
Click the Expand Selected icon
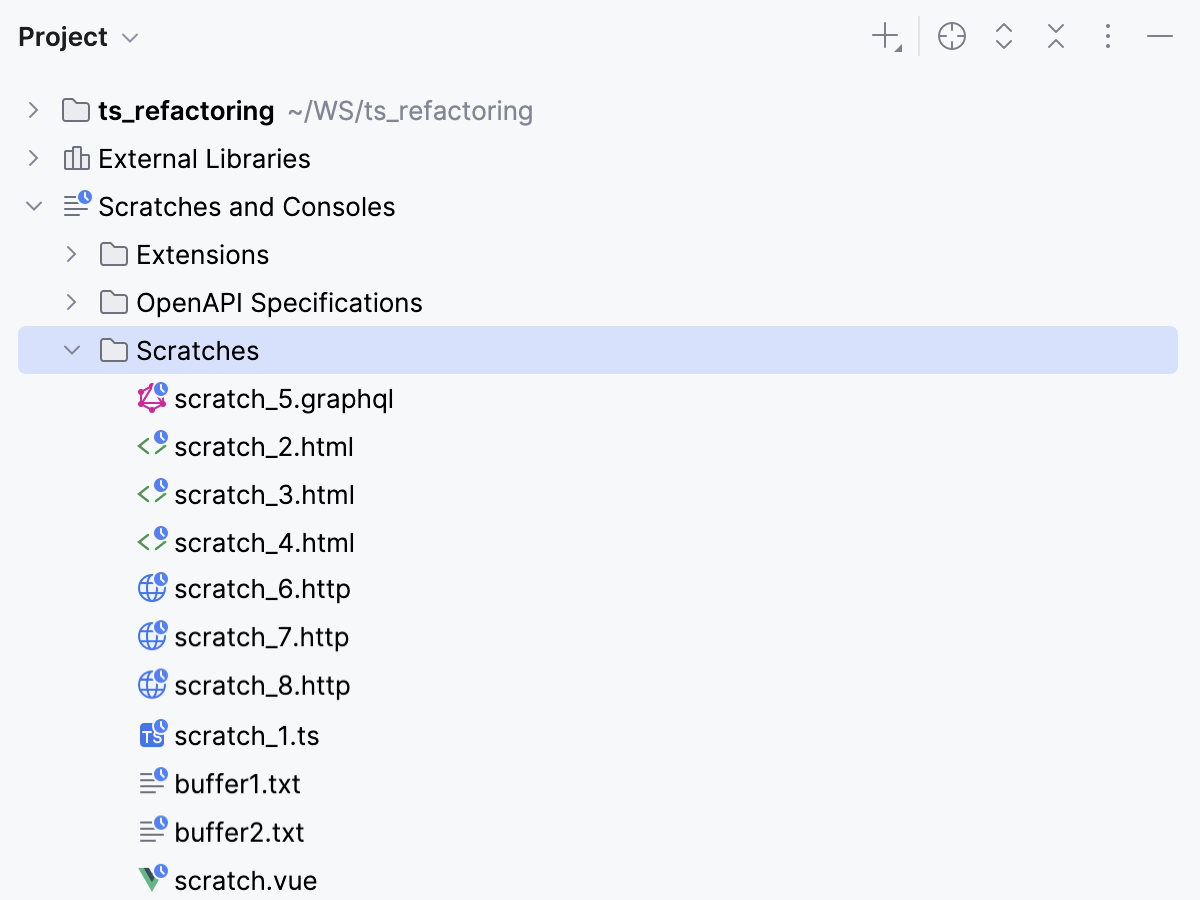click(x=1004, y=38)
